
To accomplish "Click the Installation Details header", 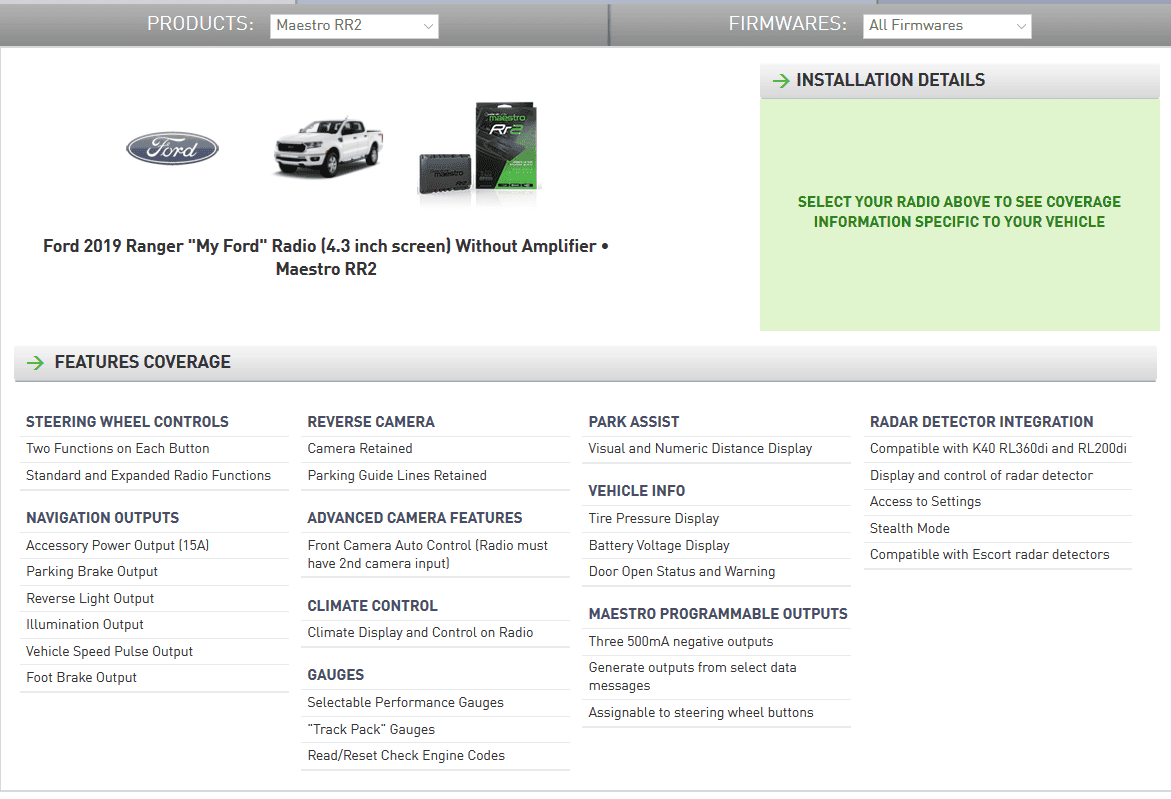I will click(960, 81).
